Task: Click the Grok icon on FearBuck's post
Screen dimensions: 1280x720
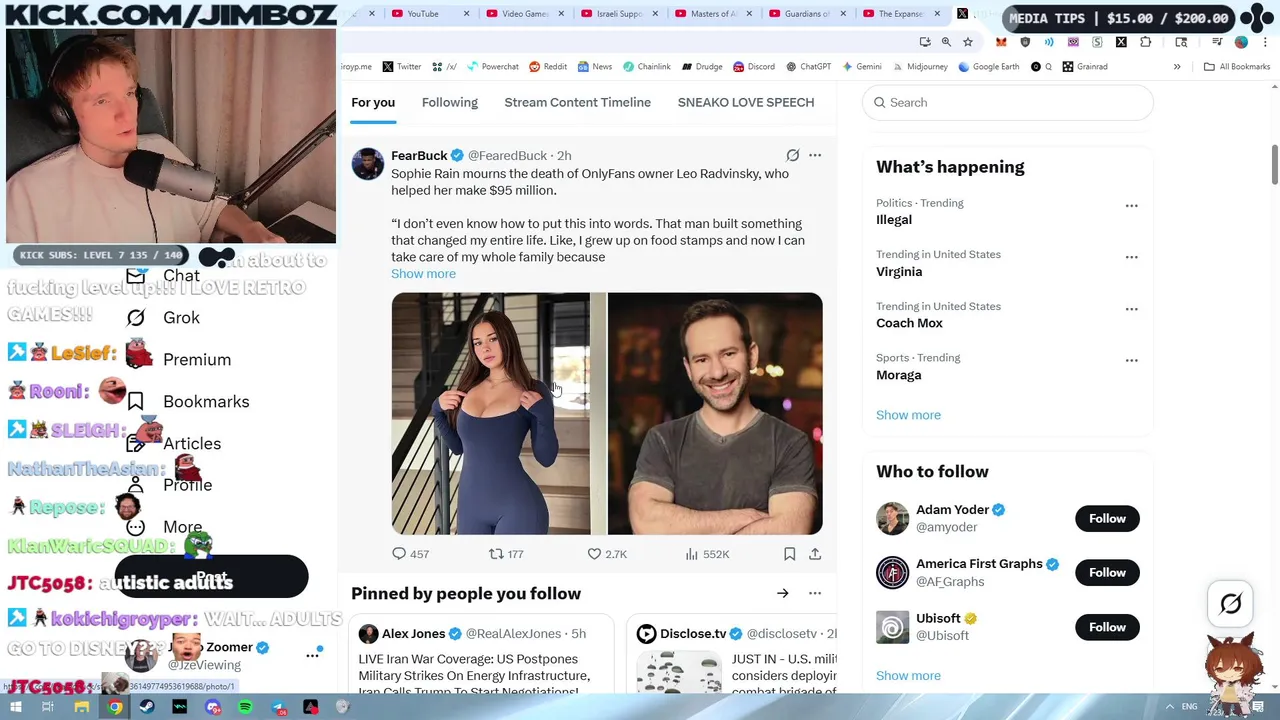Action: (792, 155)
